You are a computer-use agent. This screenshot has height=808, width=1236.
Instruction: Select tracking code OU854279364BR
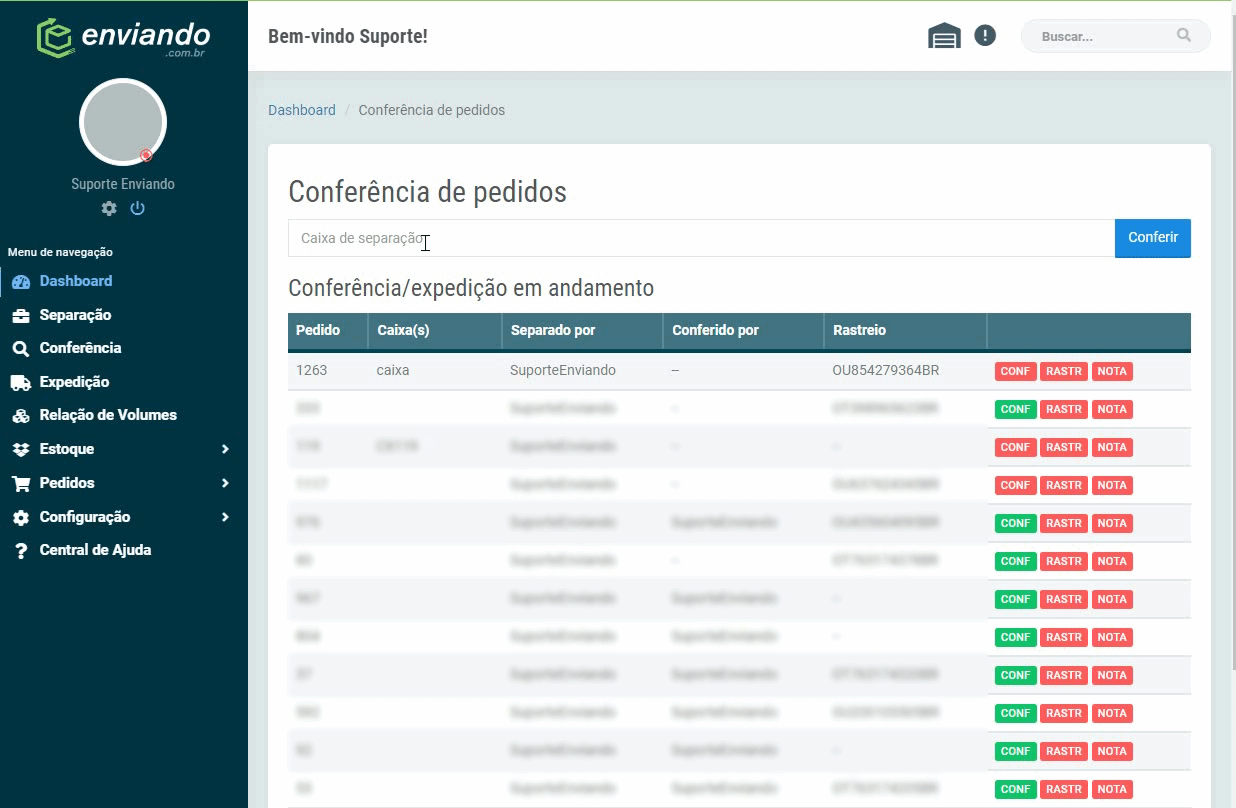(886, 370)
